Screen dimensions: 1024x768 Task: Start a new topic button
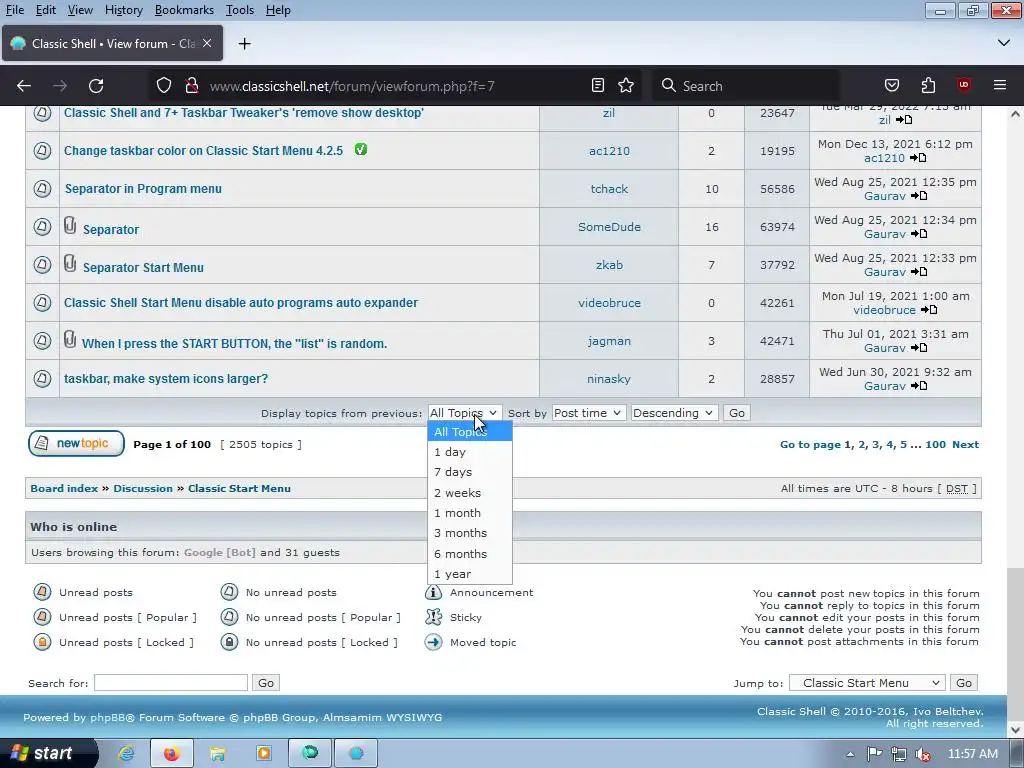[x=76, y=443]
